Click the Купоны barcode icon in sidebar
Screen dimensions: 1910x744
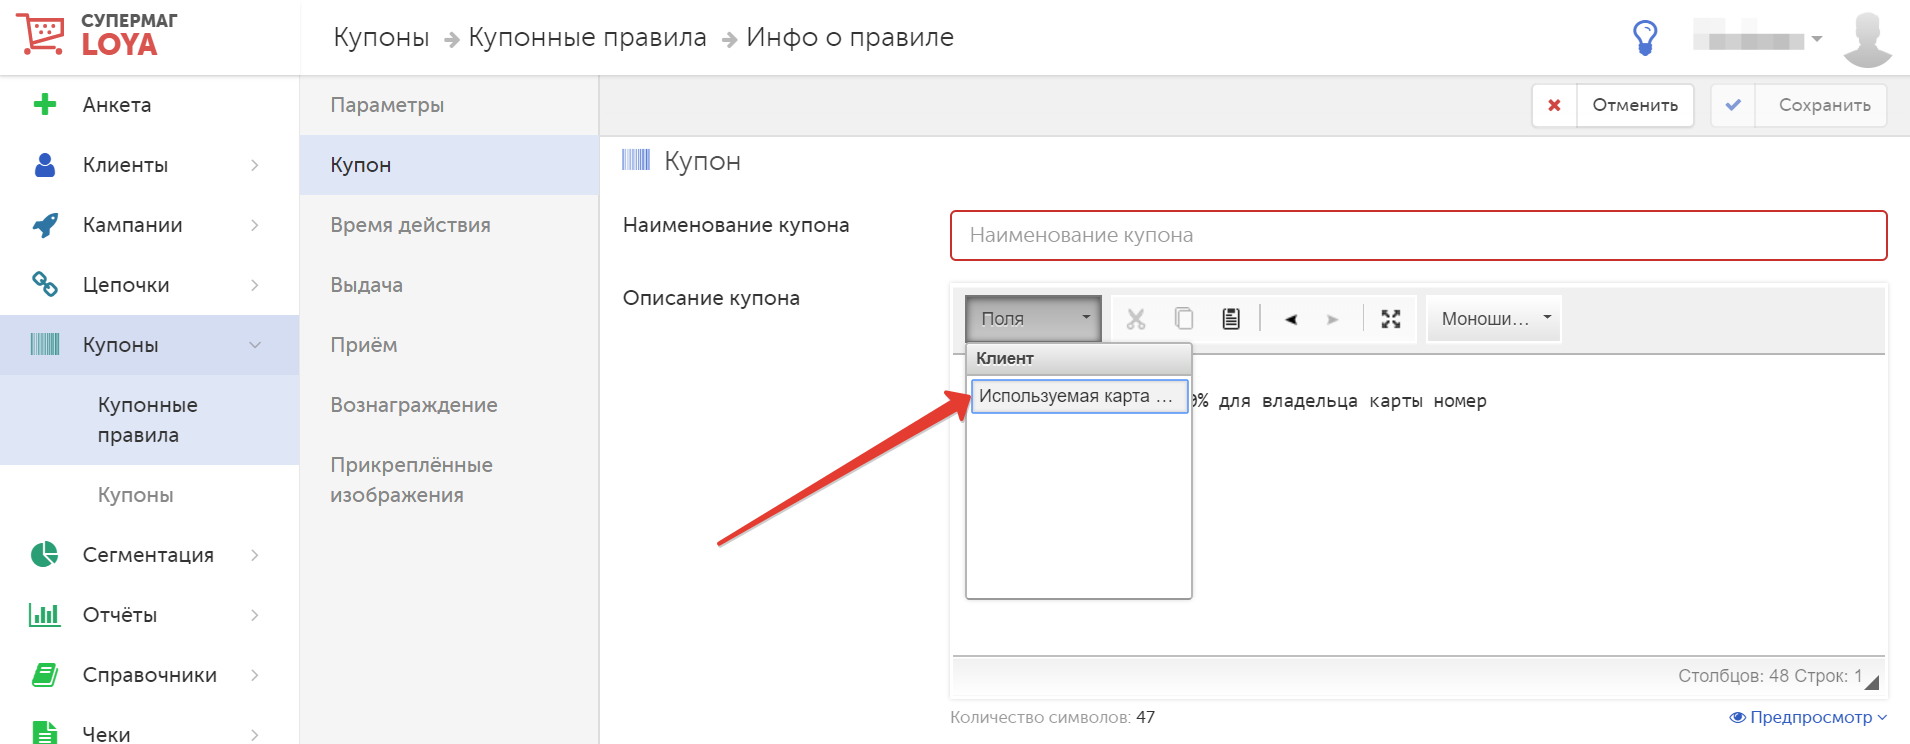[45, 345]
